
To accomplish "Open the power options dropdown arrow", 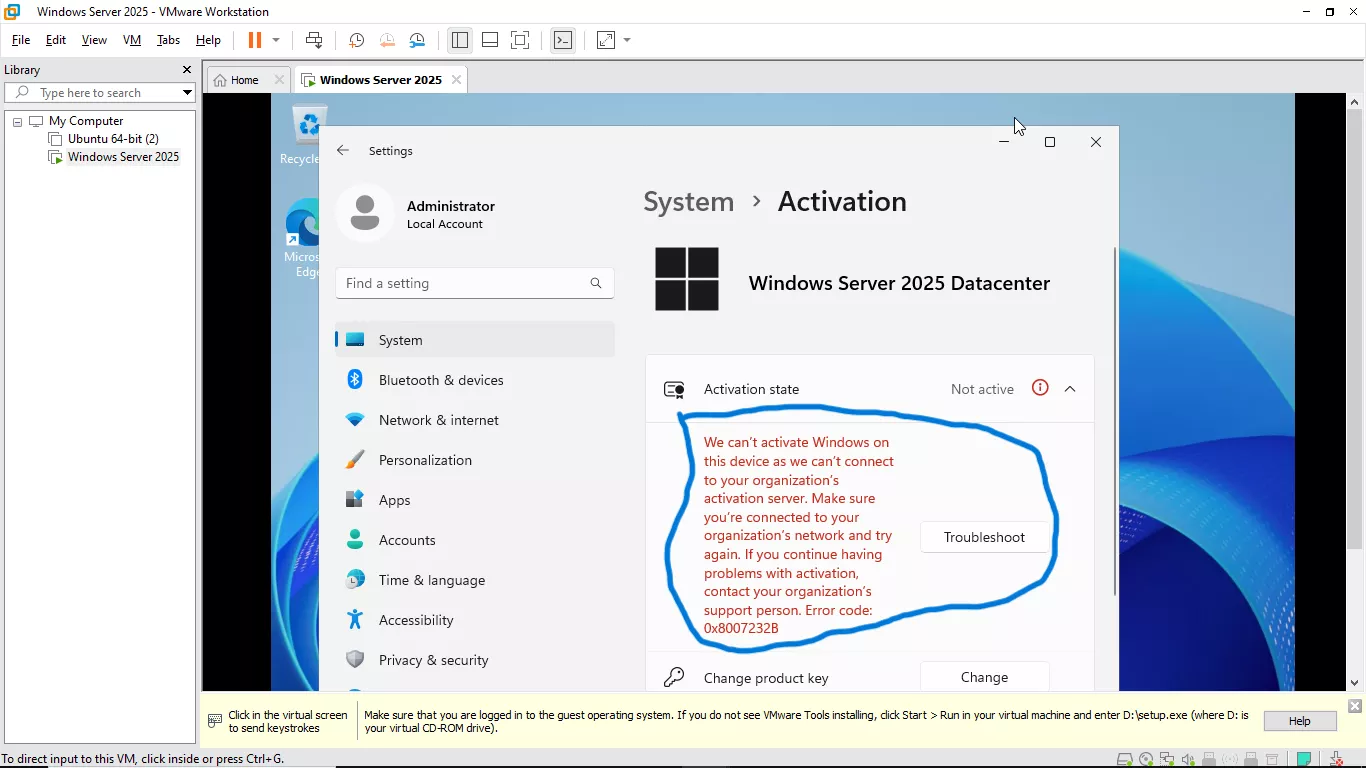I will [276, 40].
